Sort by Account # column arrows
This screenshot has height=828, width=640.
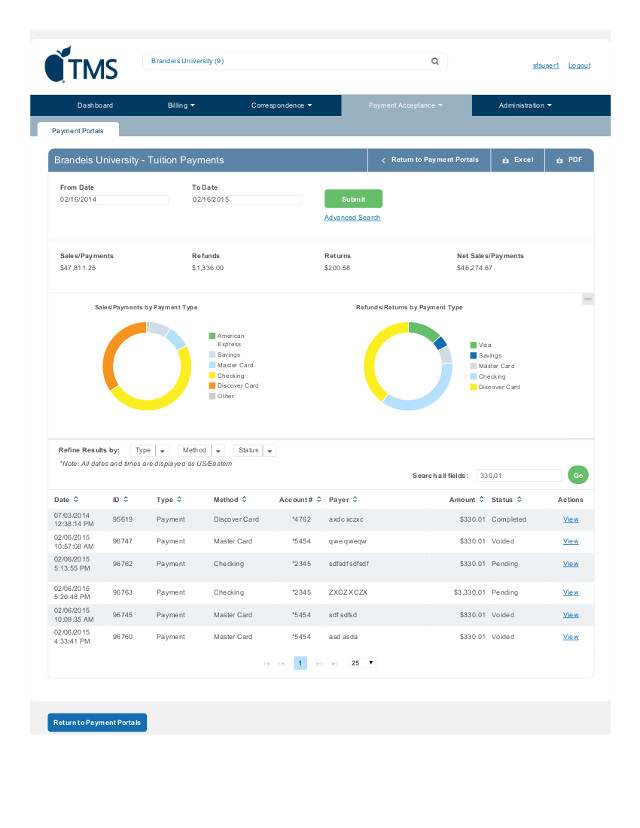coord(319,499)
